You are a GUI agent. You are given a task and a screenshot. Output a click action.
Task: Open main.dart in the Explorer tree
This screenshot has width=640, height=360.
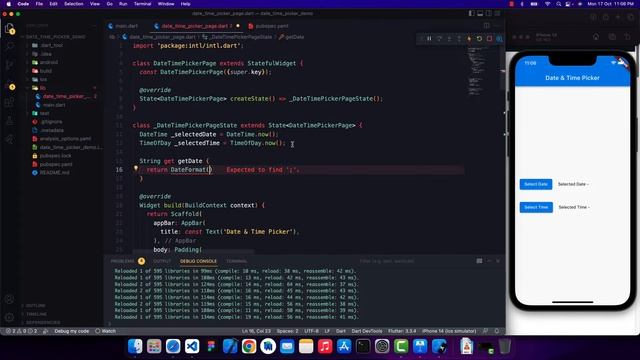[54, 105]
